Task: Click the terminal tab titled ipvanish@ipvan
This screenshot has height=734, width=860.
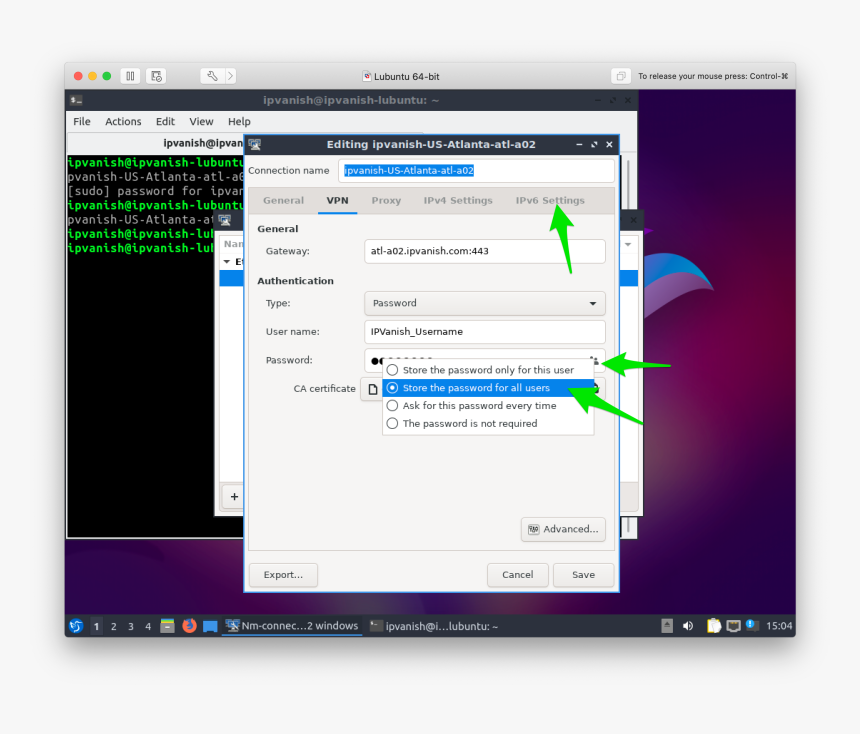Action: (x=202, y=144)
